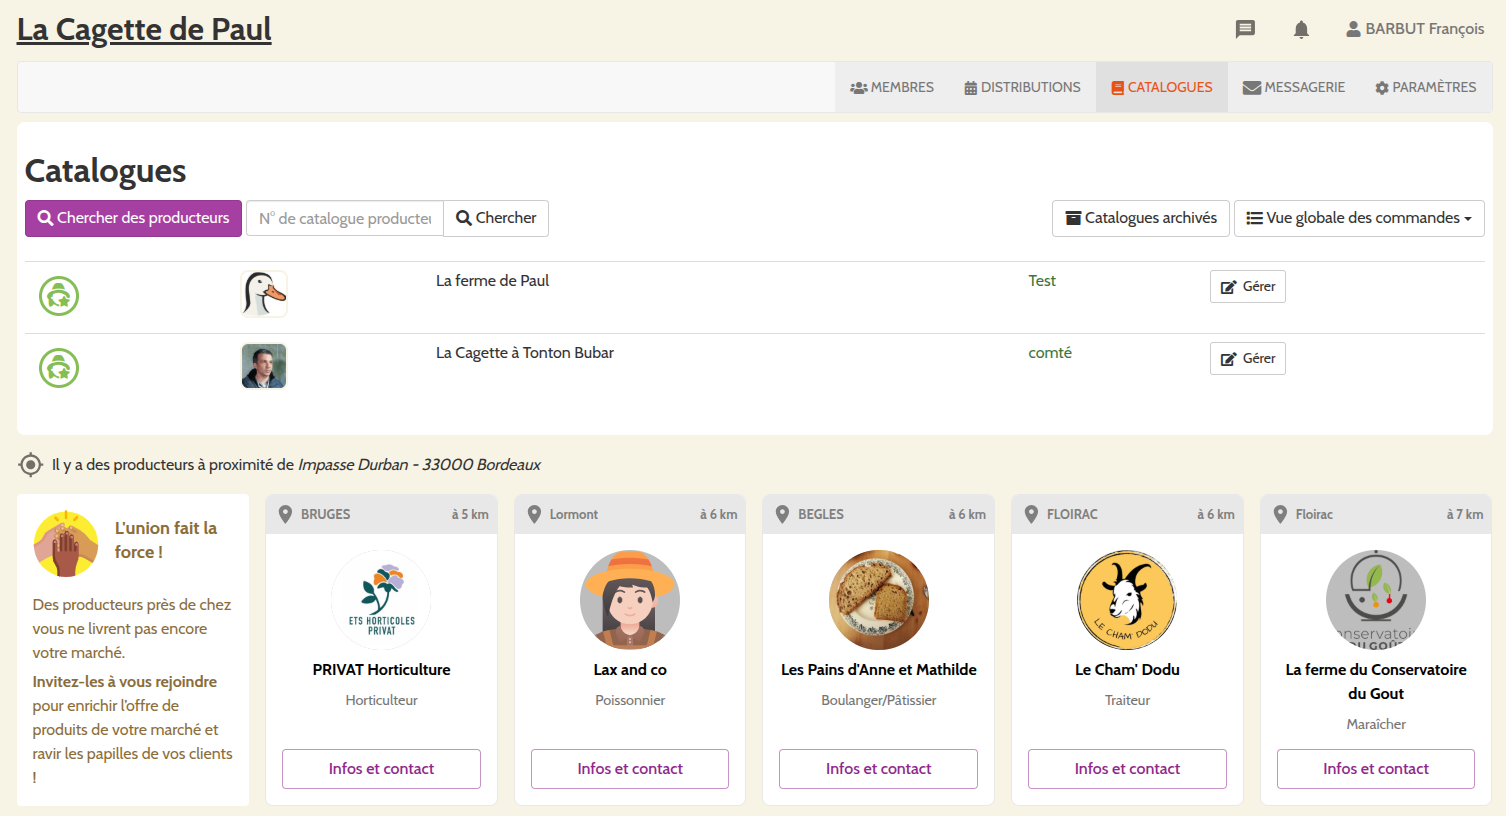Go to the Paramètres tab
Screen dimensions: 1506x816
(1425, 87)
